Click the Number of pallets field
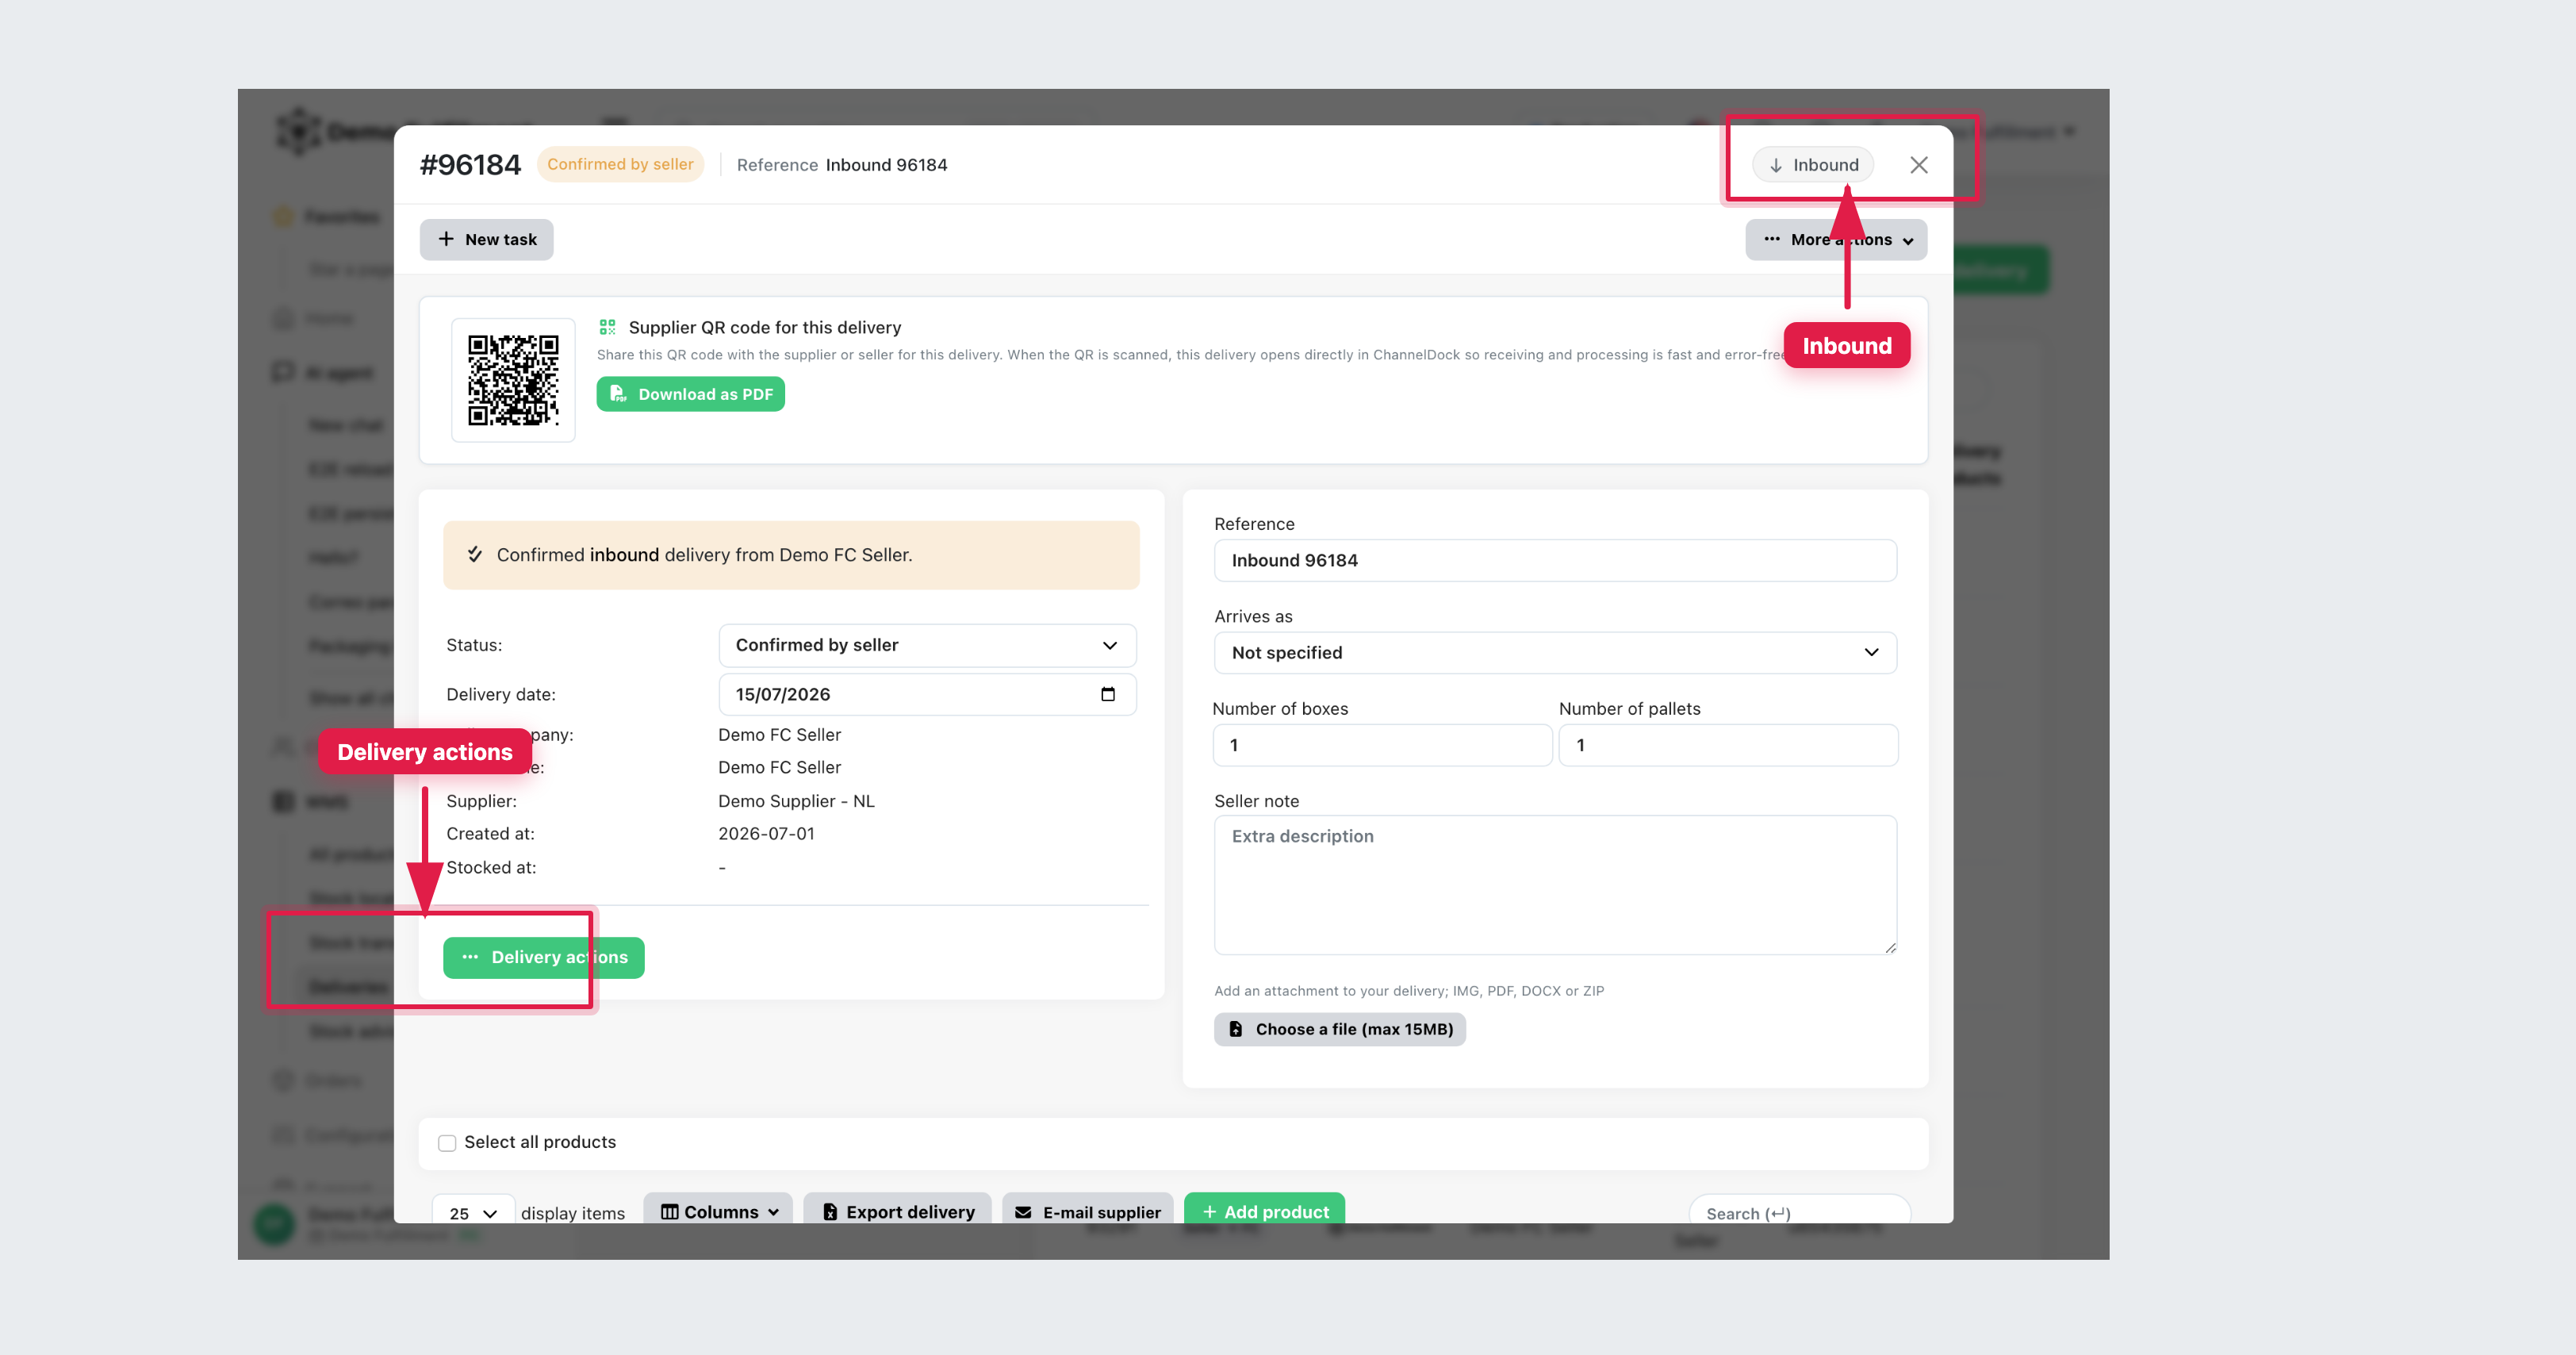This screenshot has height=1355, width=2576. pos(1728,745)
